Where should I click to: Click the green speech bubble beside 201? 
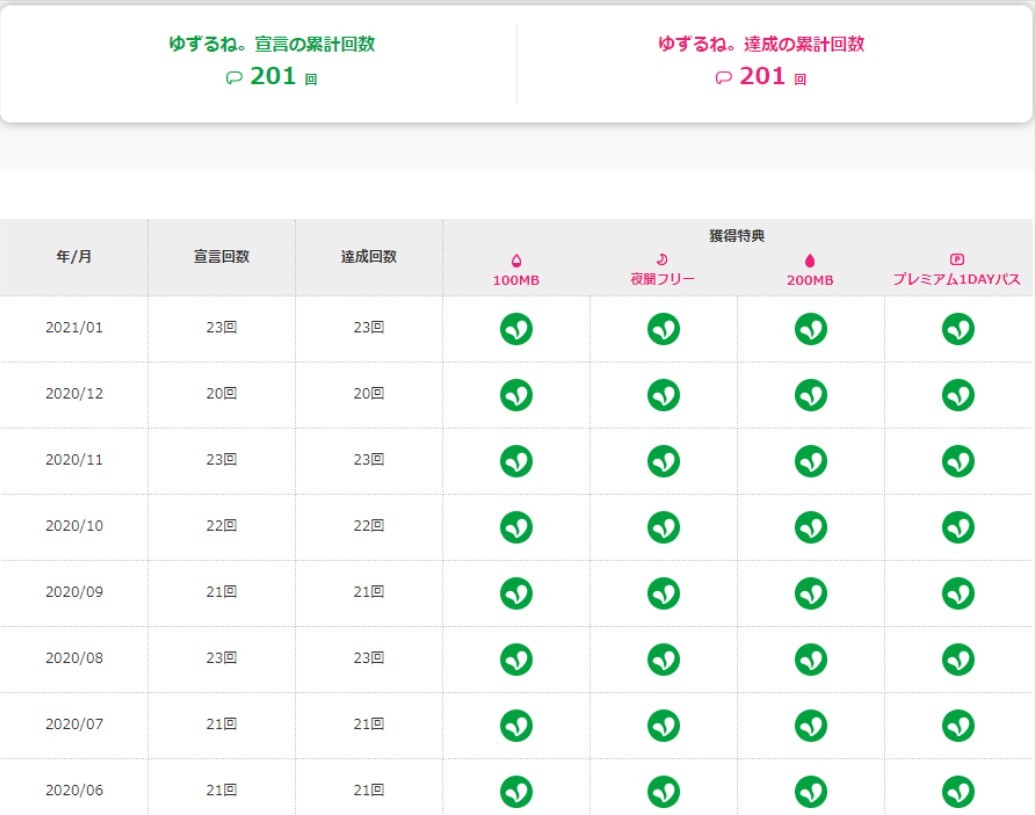[234, 78]
